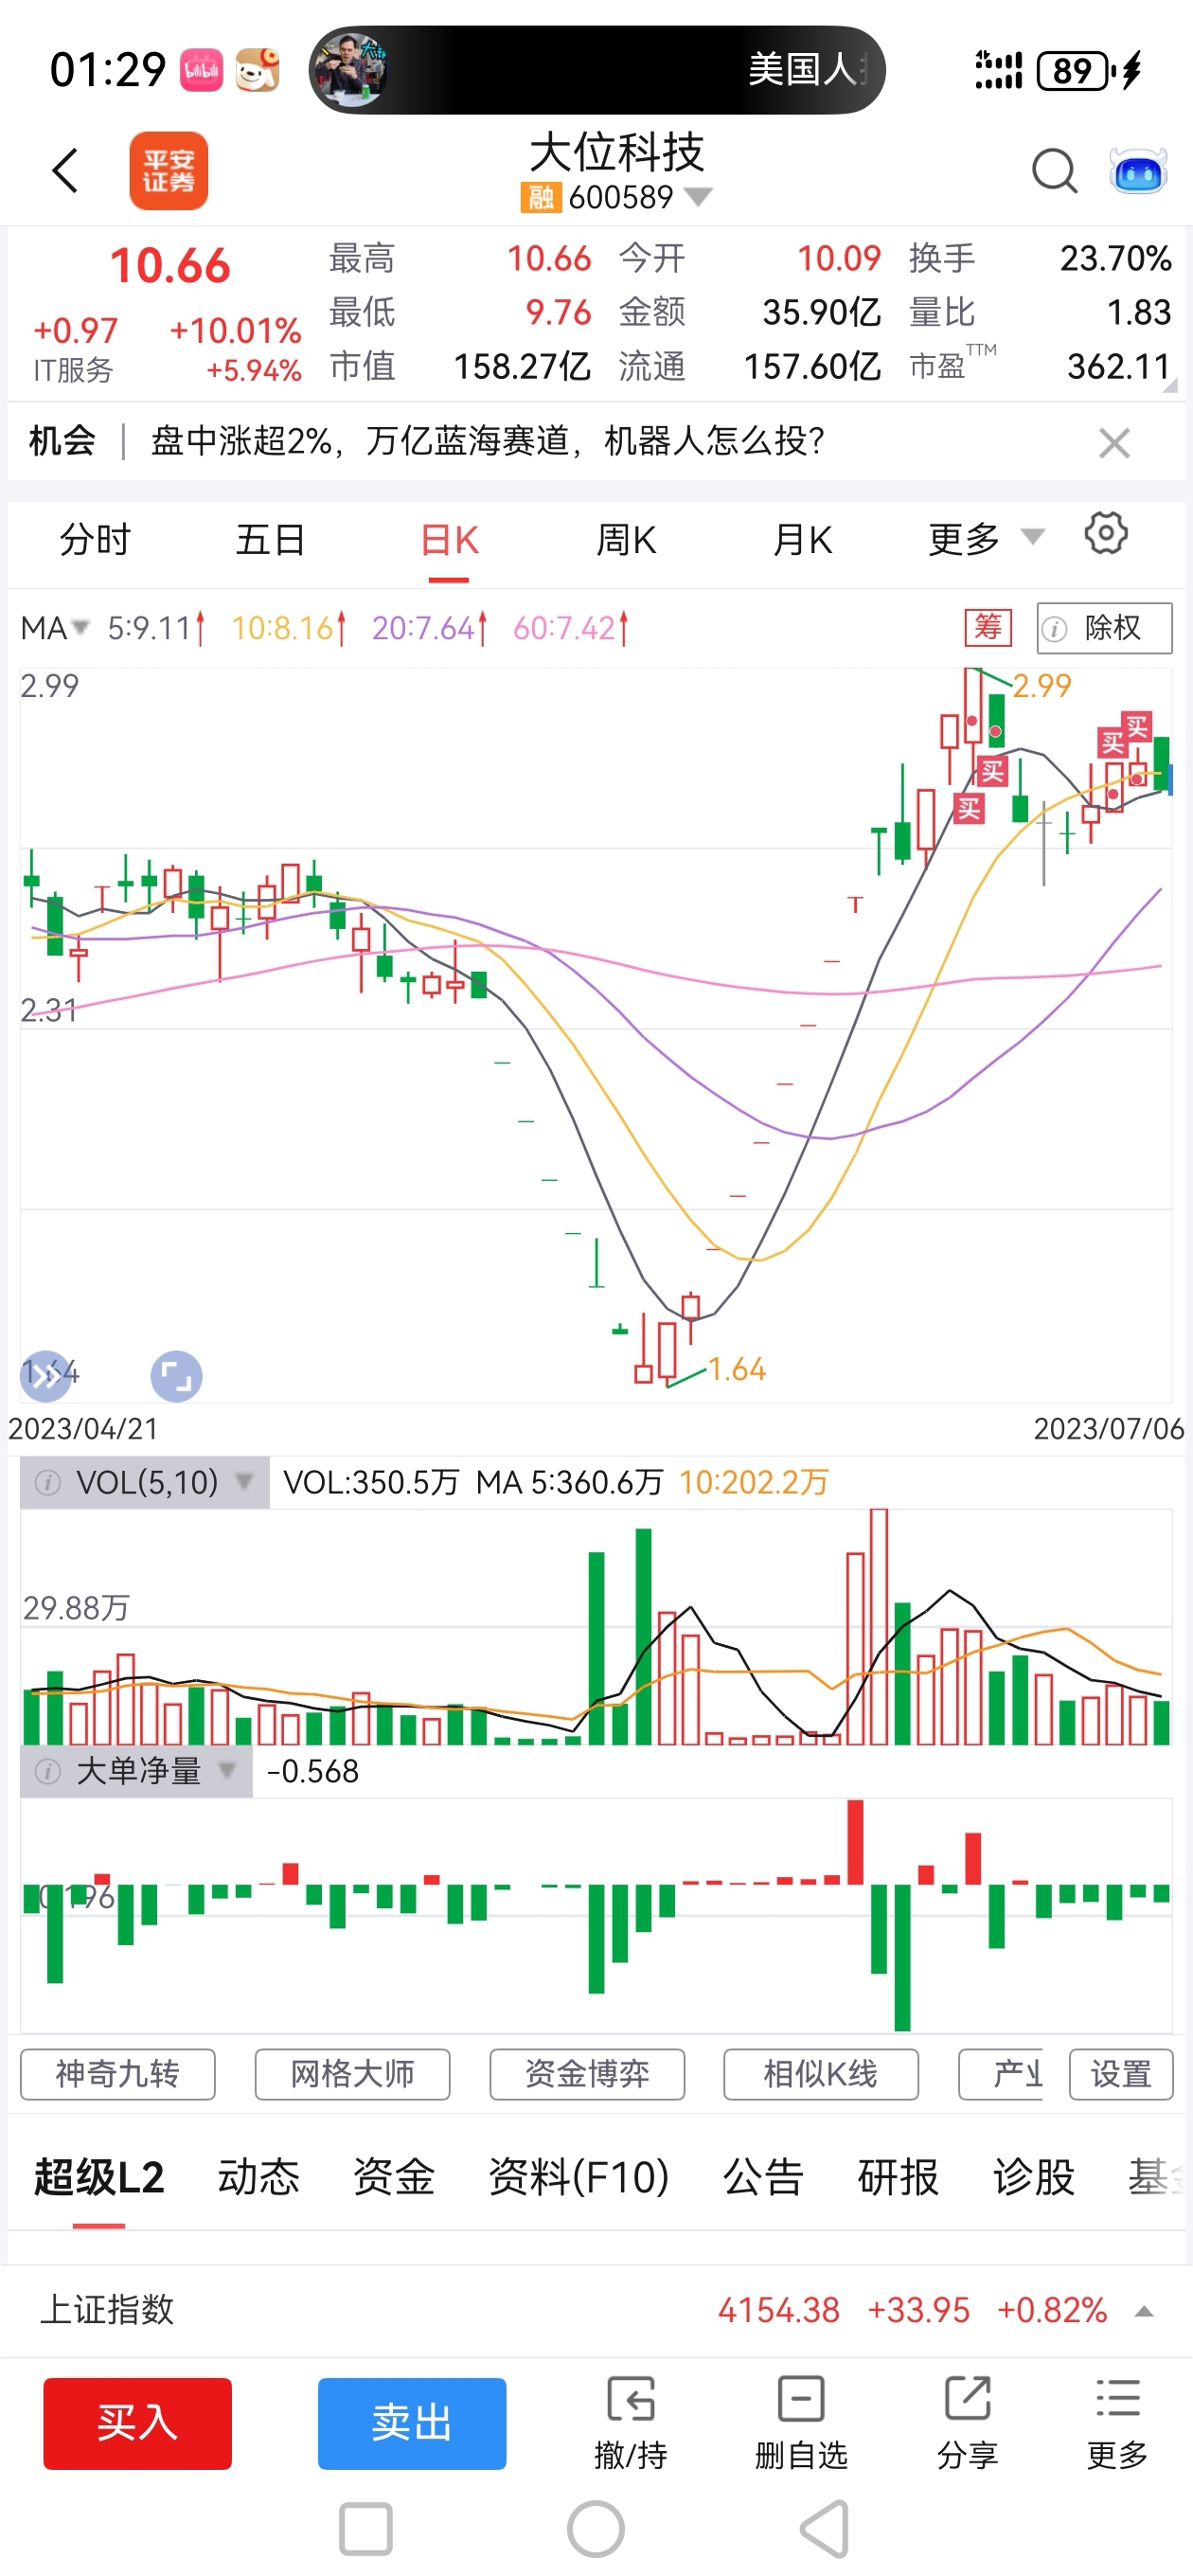The height and width of the screenshot is (2576, 1193).
Task: Tap 市盈TTM 362.11 value
Action: (1118, 366)
